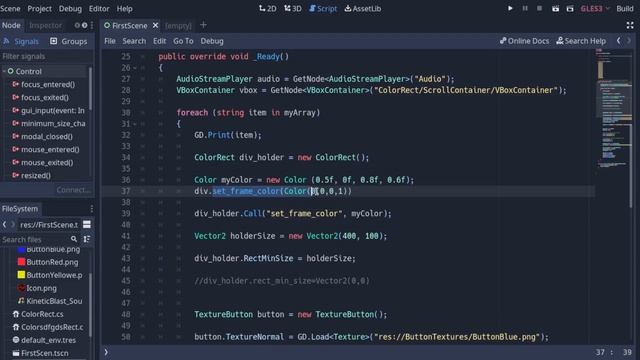
Task: Toggle FileSystem split mode icon
Action: tap(87, 224)
